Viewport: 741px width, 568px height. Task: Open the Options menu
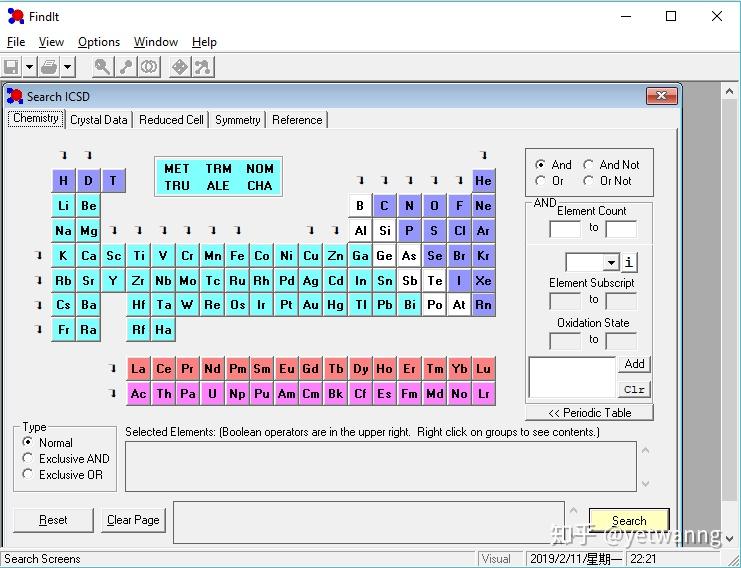coord(99,42)
